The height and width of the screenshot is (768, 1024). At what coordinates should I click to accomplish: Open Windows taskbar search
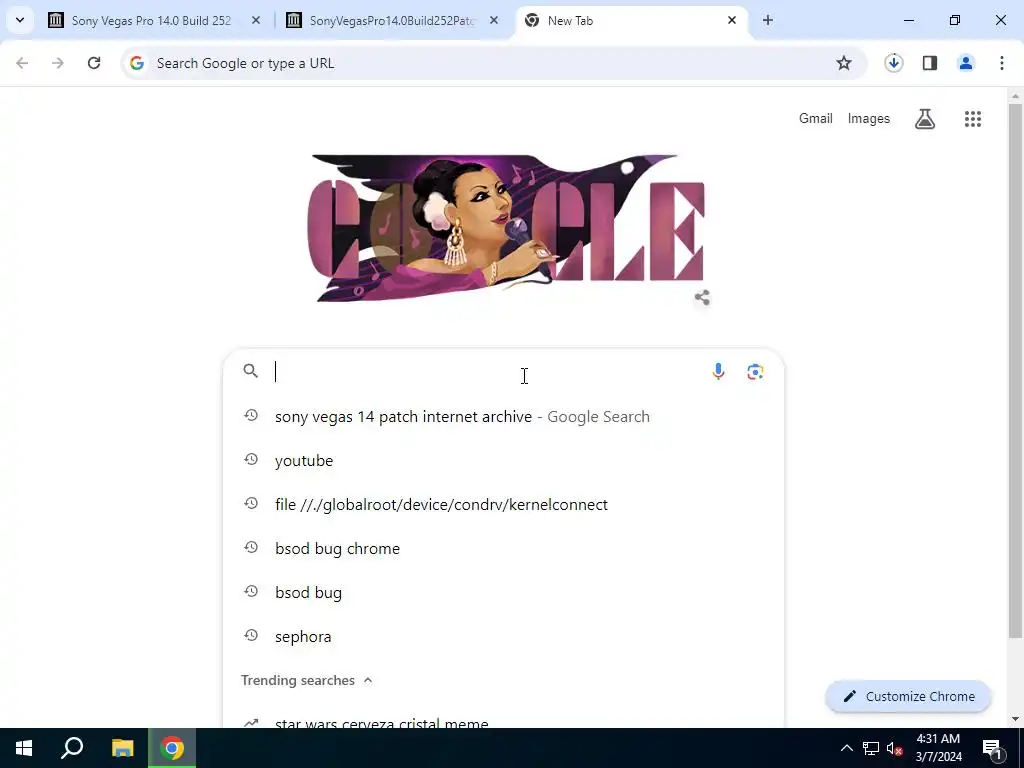72,748
